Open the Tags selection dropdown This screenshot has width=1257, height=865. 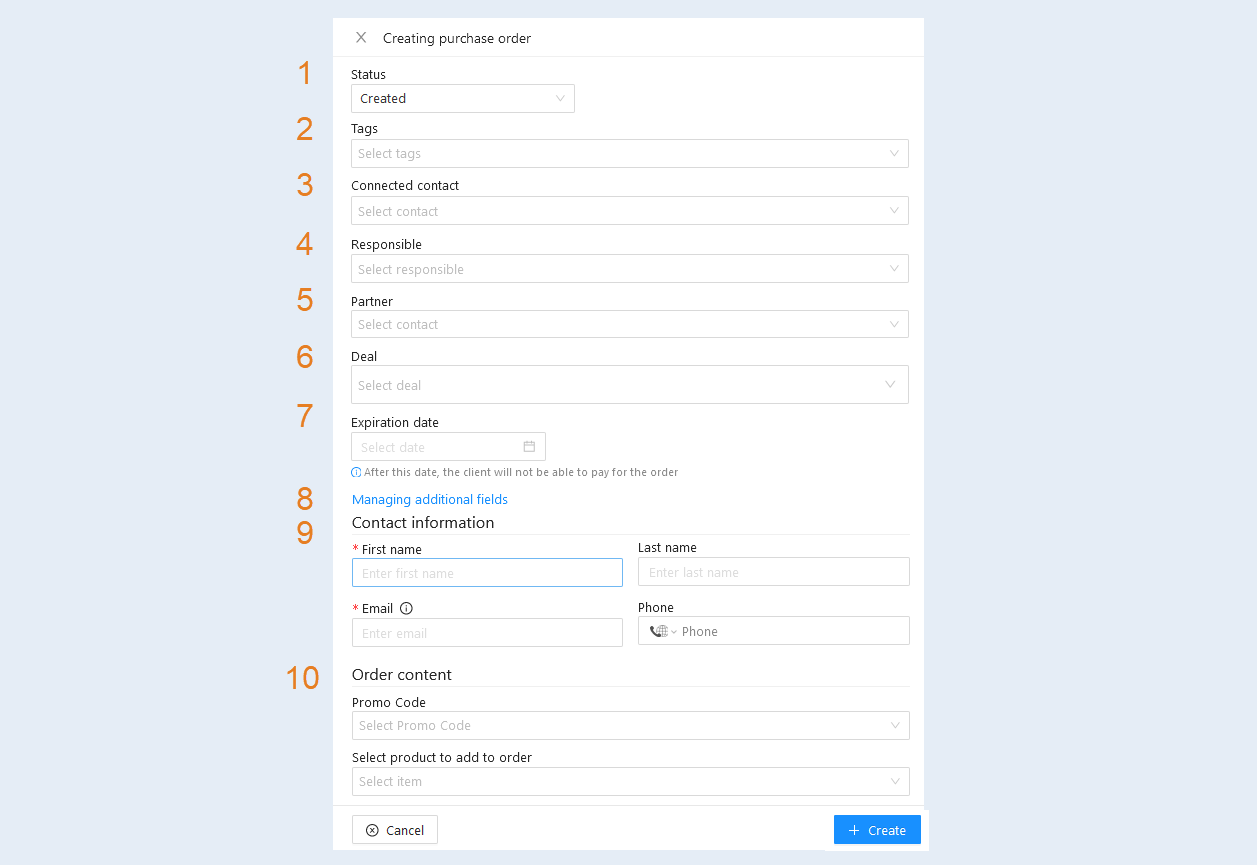(630, 153)
